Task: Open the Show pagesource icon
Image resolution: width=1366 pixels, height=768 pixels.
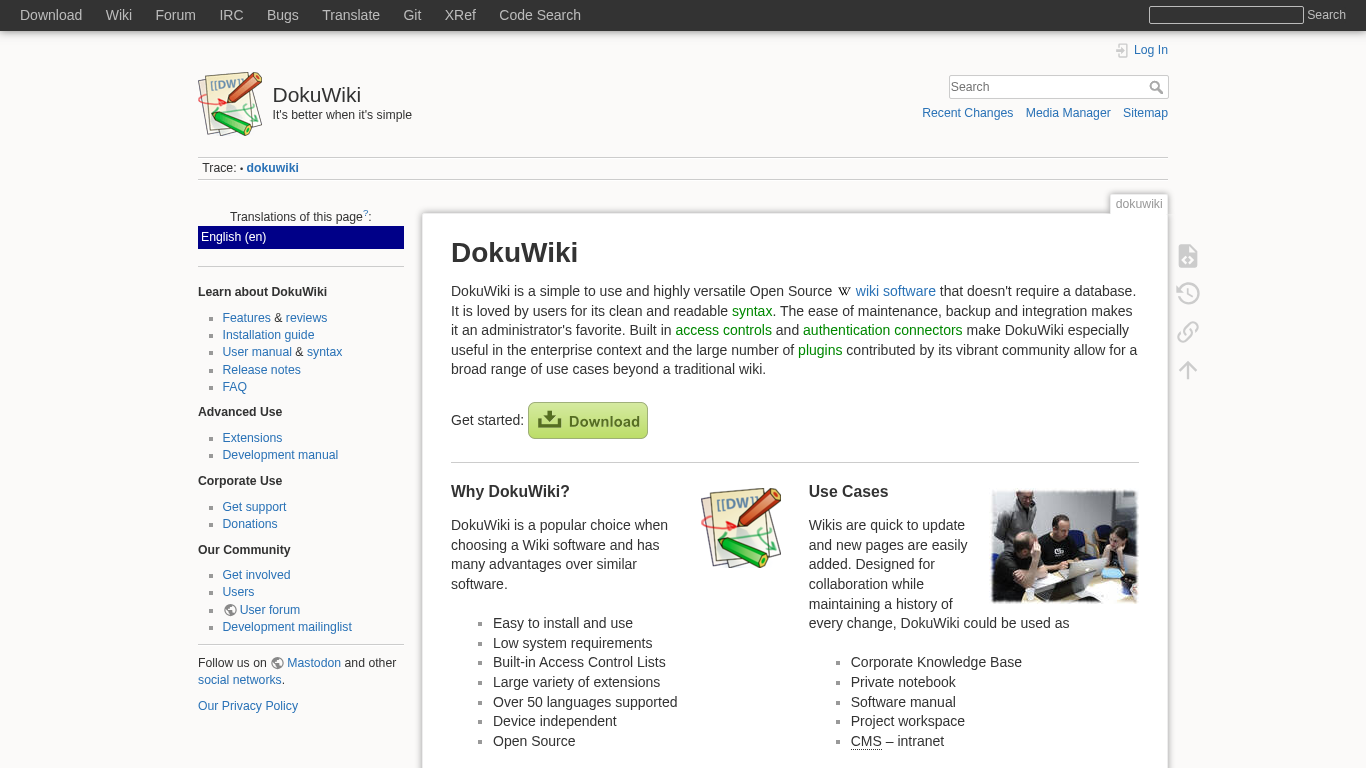Action: point(1188,256)
